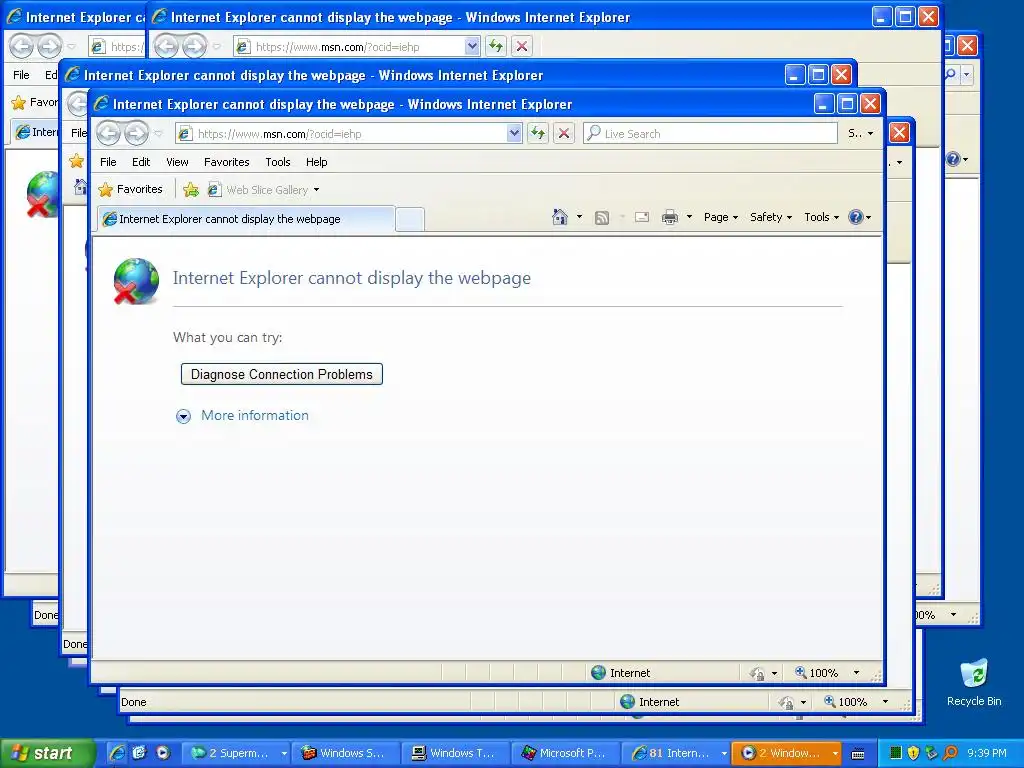The width and height of the screenshot is (1024, 768).
Task: Expand the Web Slice Gallery dropdown arrow
Action: click(x=316, y=190)
